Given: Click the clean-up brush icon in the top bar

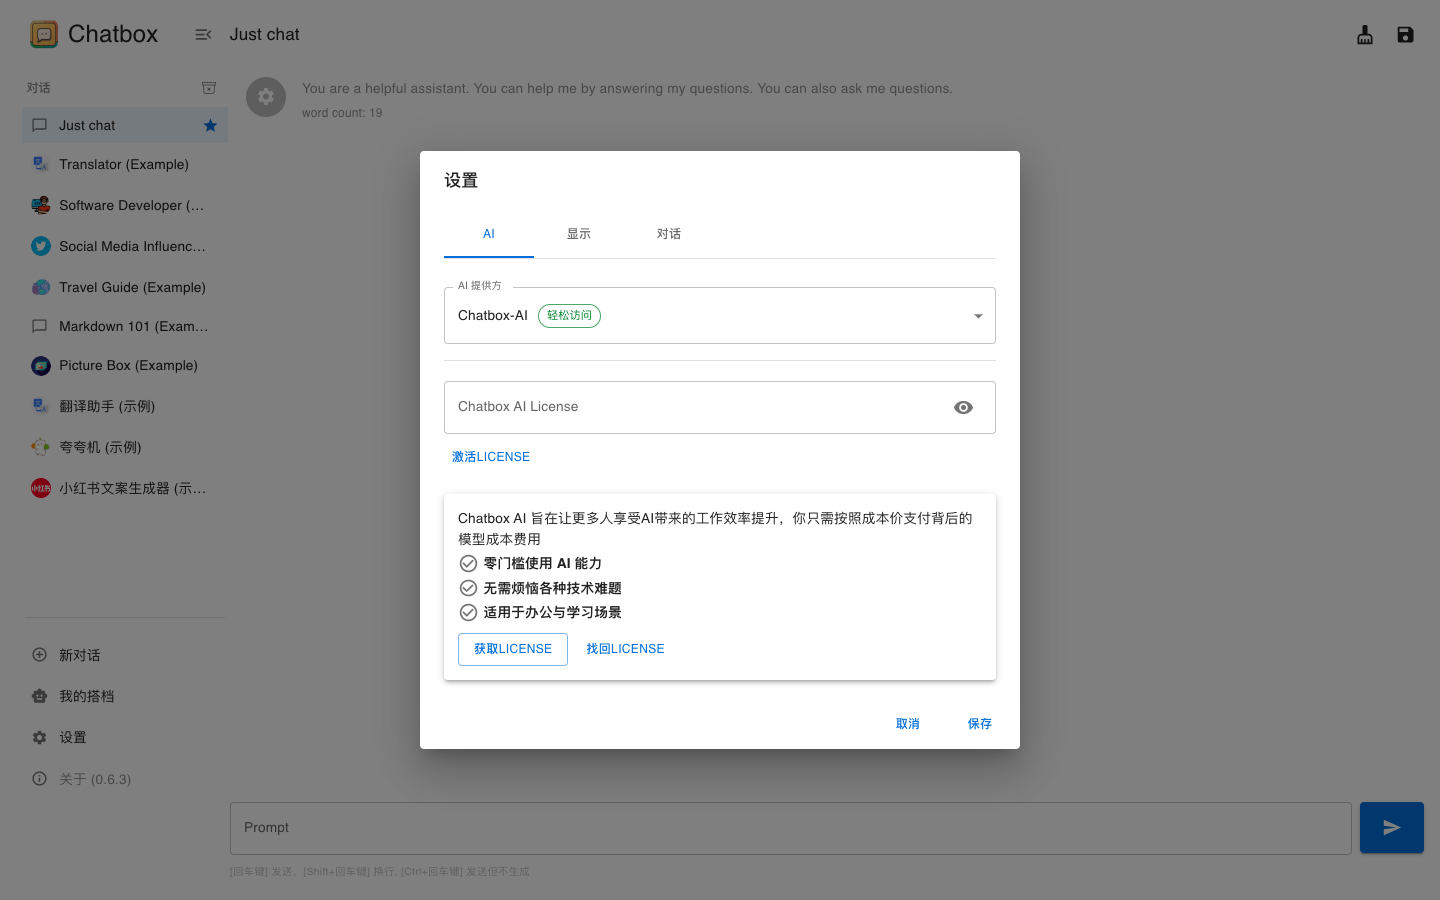Looking at the screenshot, I should click(x=1364, y=34).
